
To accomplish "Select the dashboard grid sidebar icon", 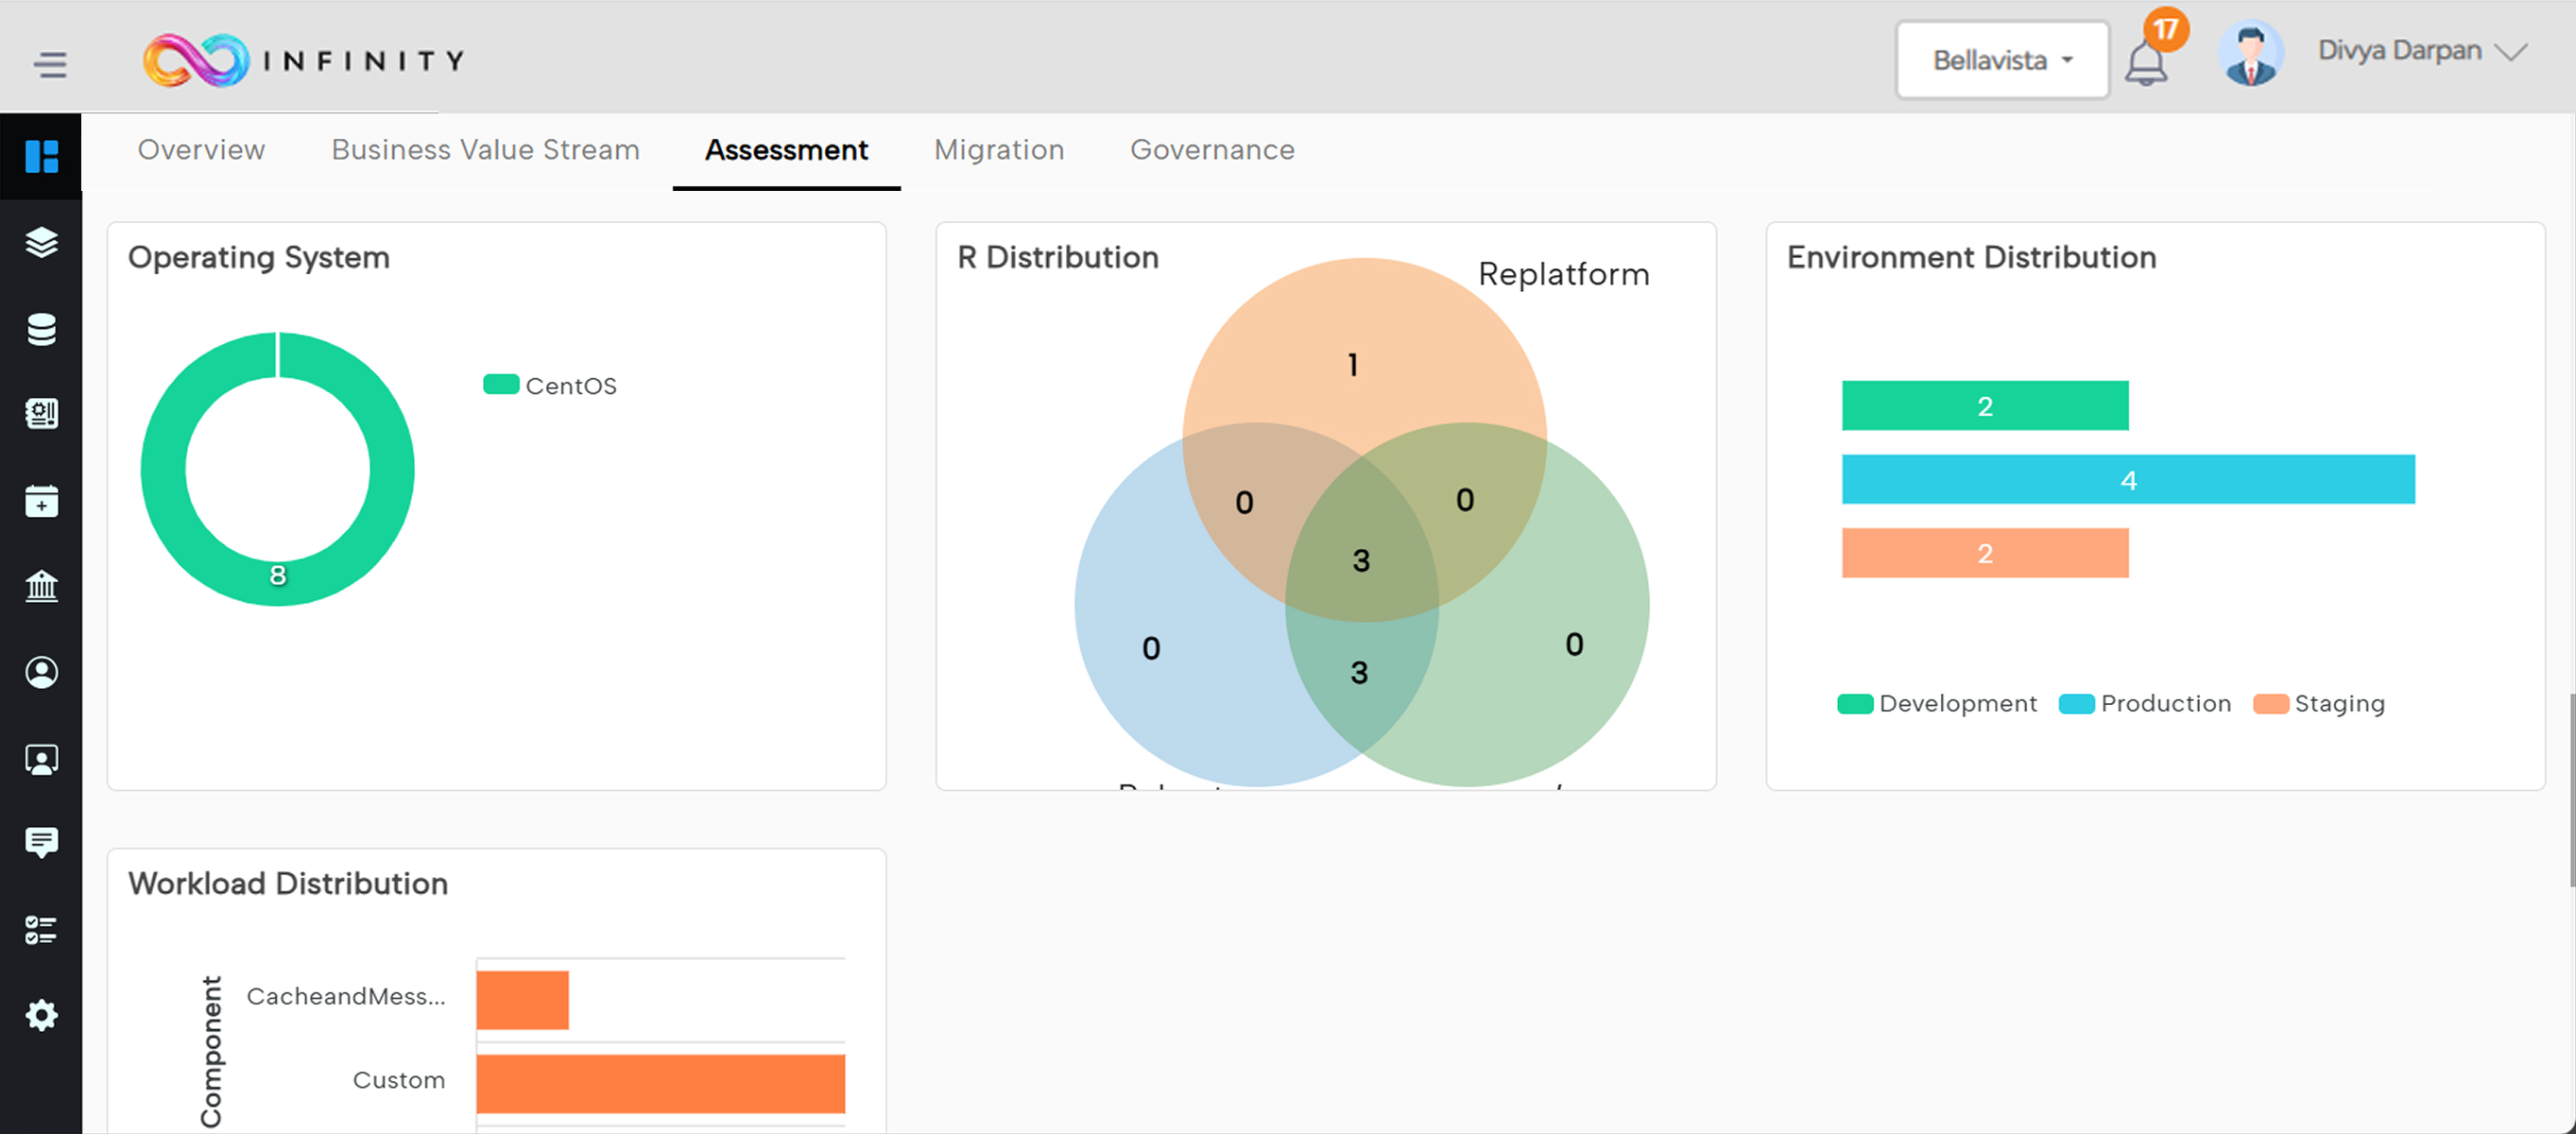I will click(41, 156).
